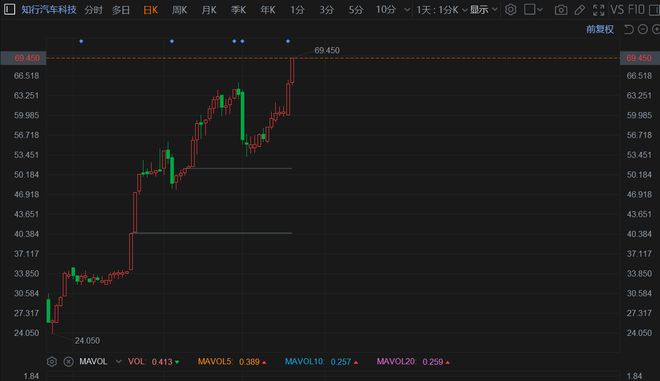Enter fullscreen chart mode

[598, 10]
